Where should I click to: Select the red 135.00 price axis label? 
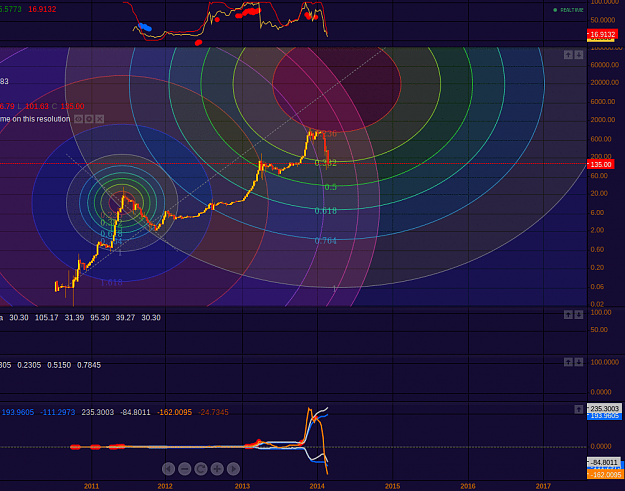[x=600, y=164]
